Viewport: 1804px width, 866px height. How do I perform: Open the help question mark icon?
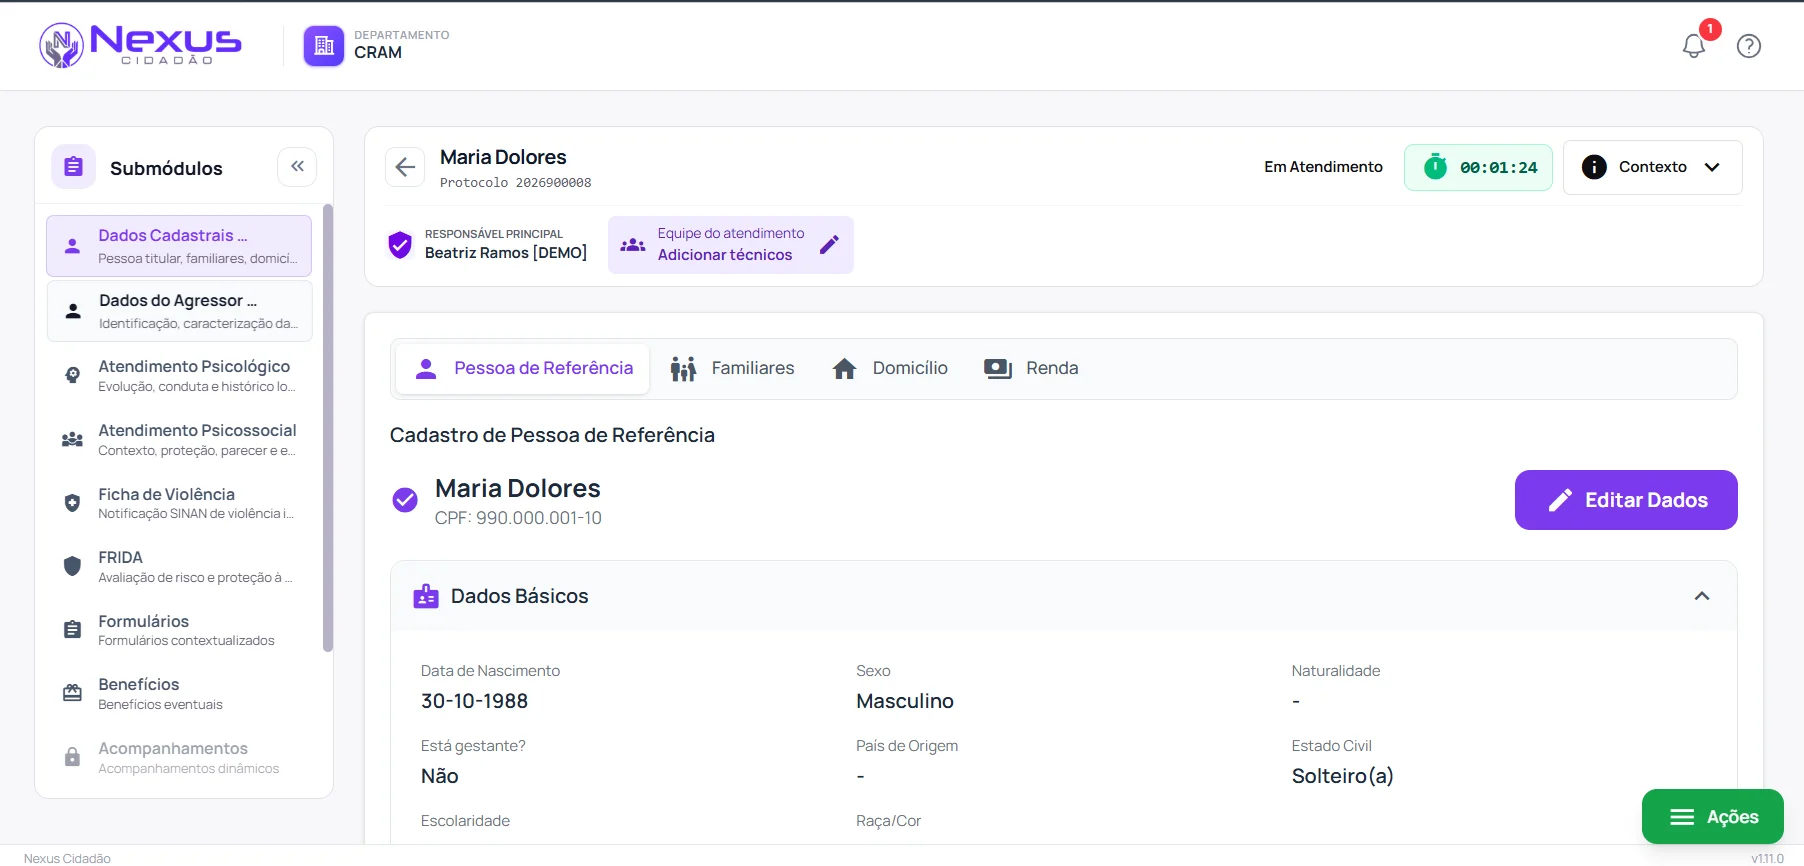1749,46
